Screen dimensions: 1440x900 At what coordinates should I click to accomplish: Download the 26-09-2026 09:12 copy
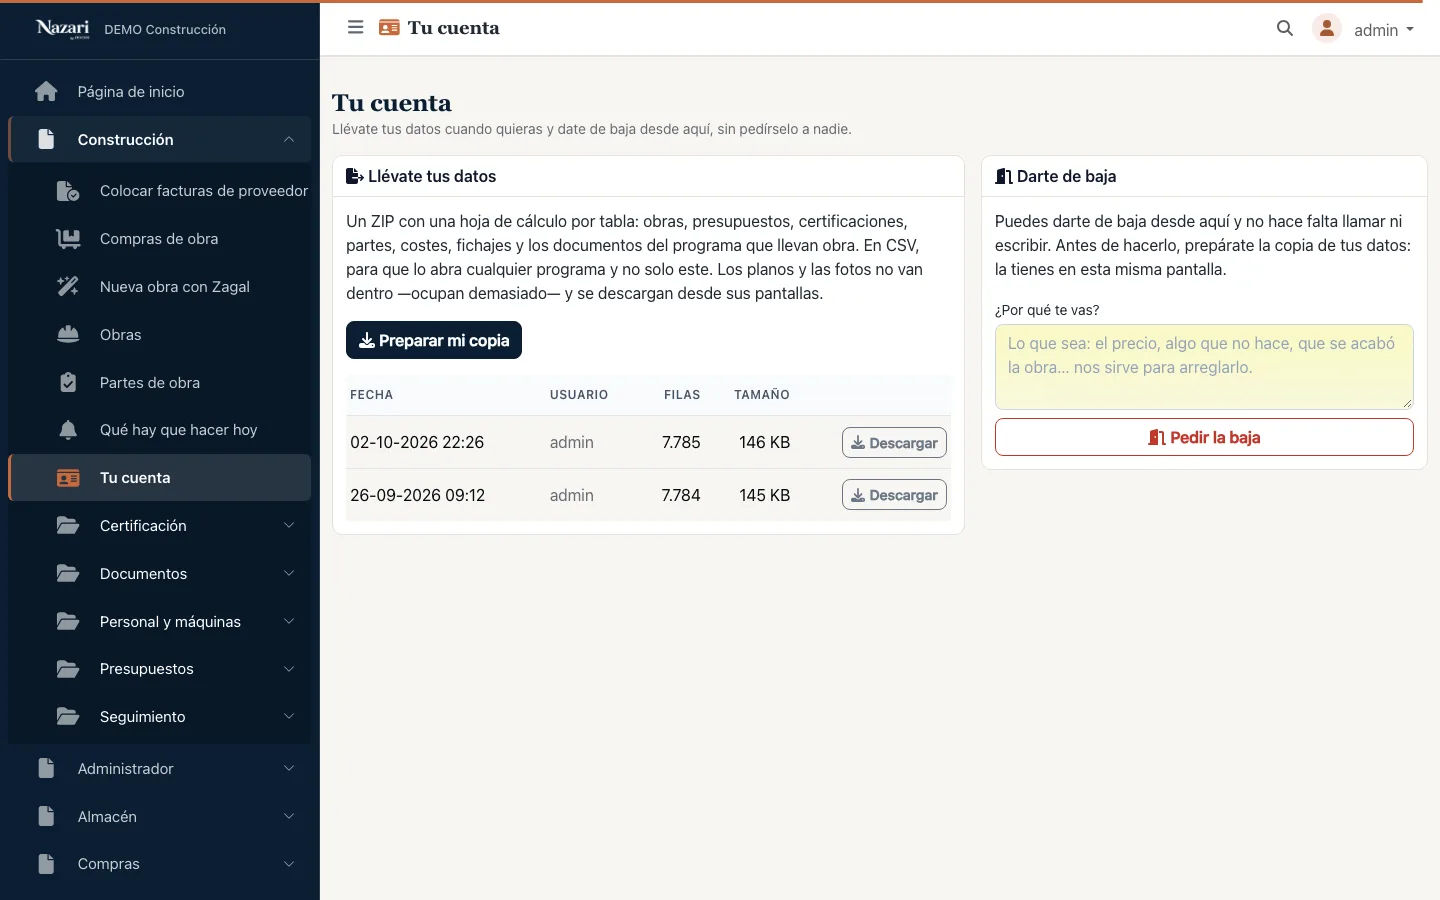click(894, 495)
